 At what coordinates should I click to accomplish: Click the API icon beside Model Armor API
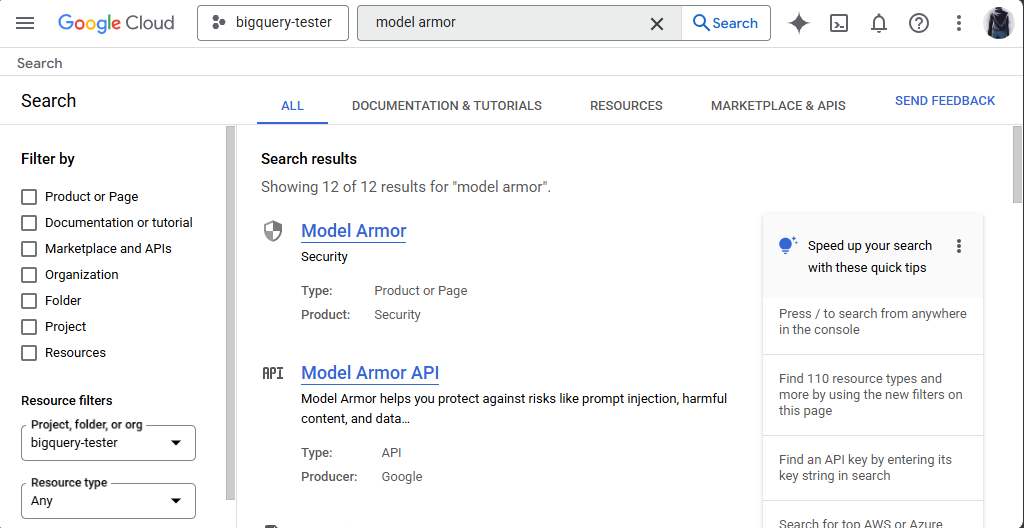point(273,373)
